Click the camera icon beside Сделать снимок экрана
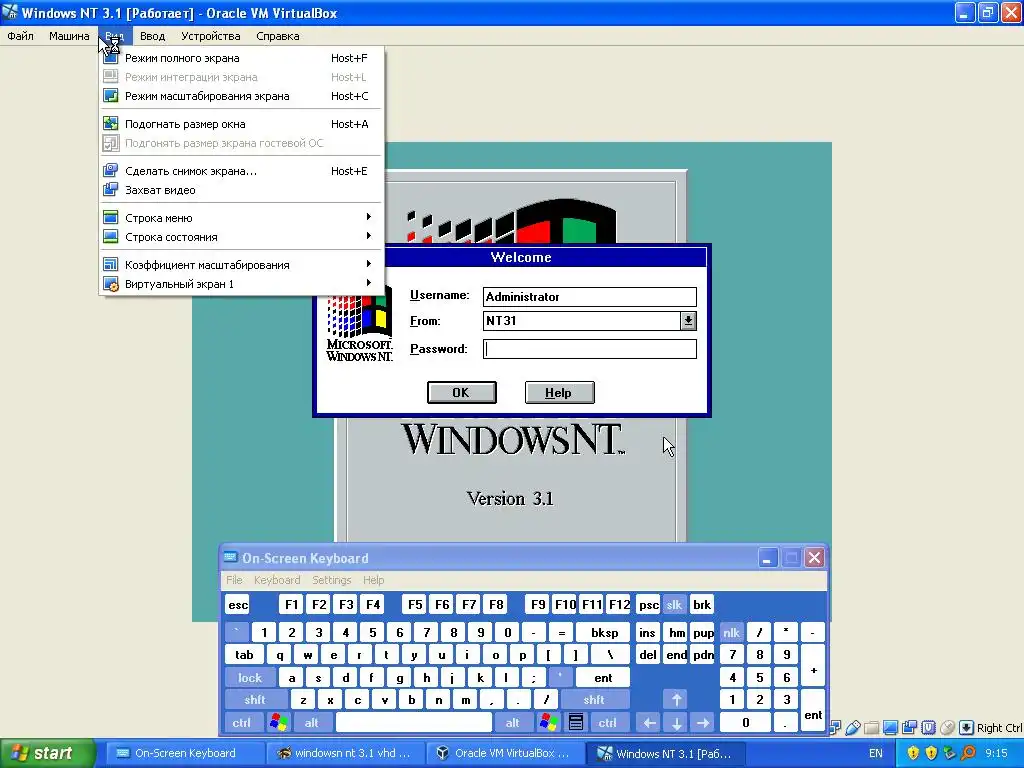 tap(110, 171)
